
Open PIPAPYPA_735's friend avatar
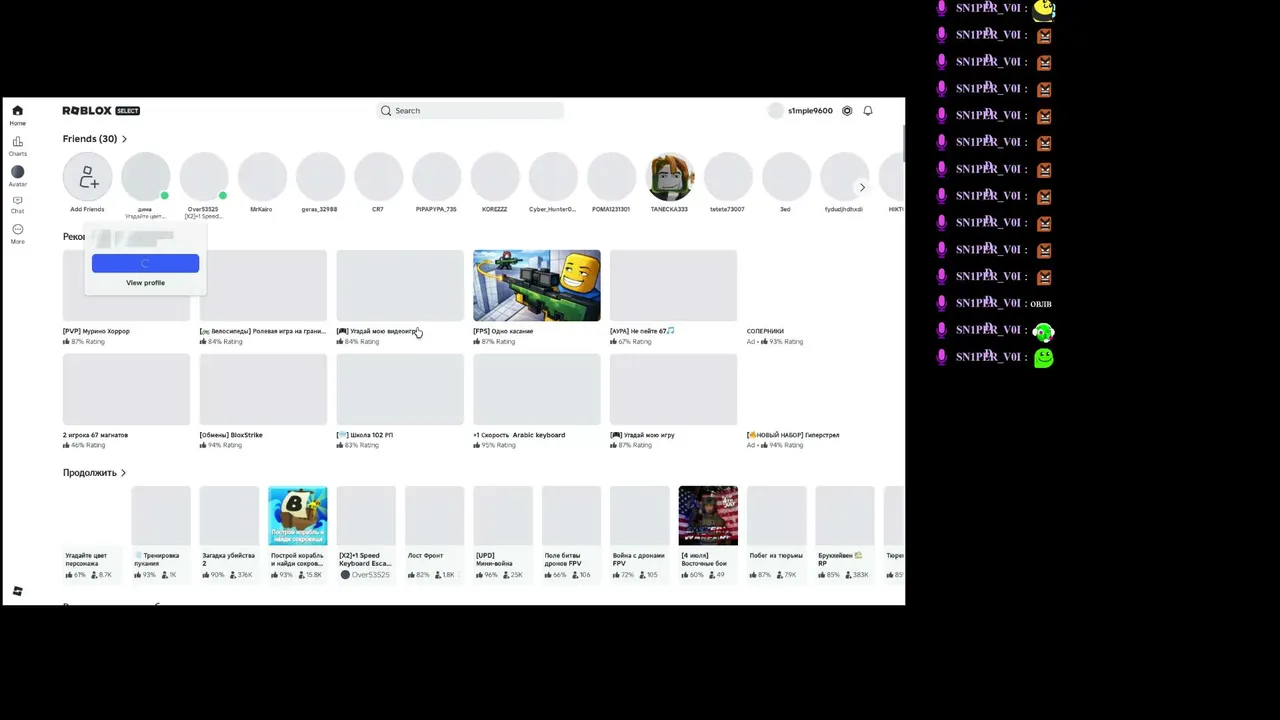(436, 178)
